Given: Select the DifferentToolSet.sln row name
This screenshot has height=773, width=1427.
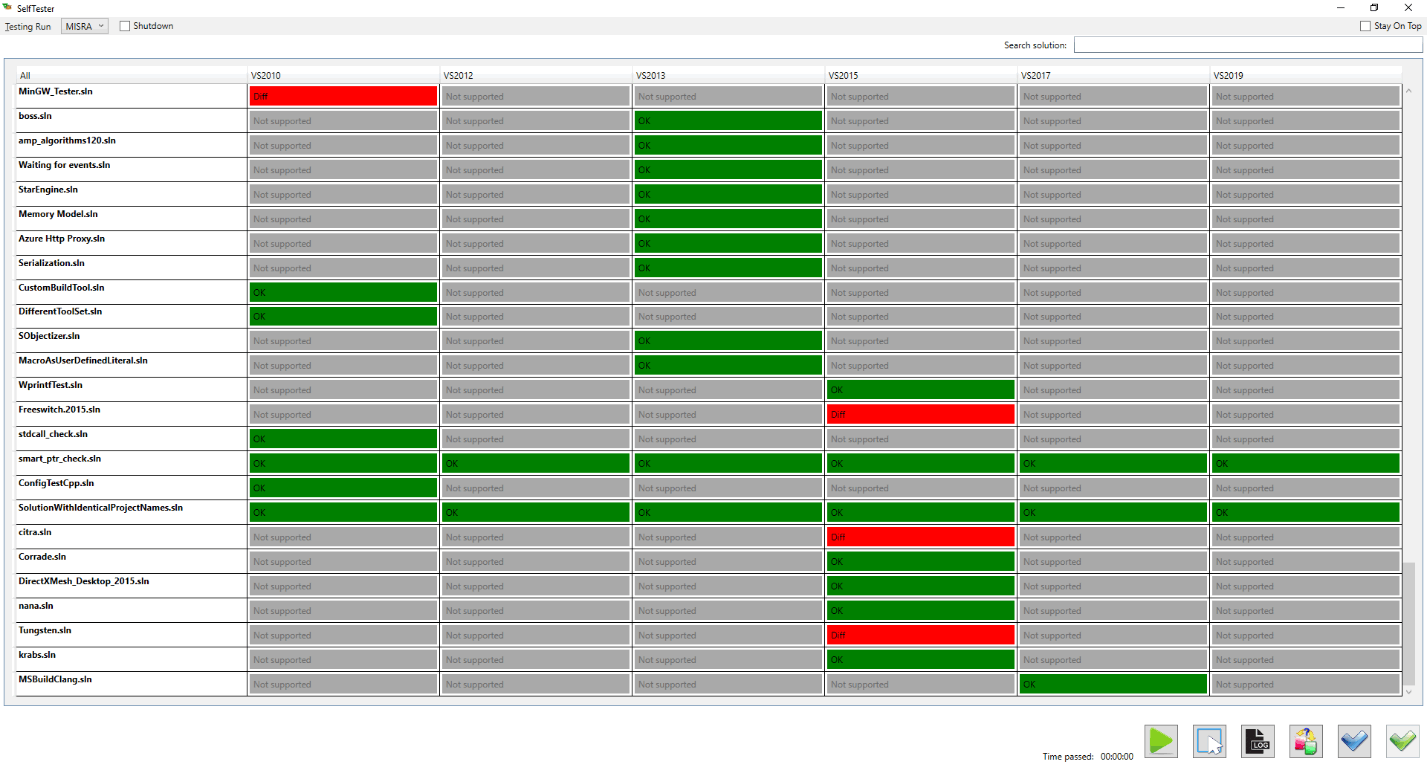Looking at the screenshot, I should click(x=60, y=311).
